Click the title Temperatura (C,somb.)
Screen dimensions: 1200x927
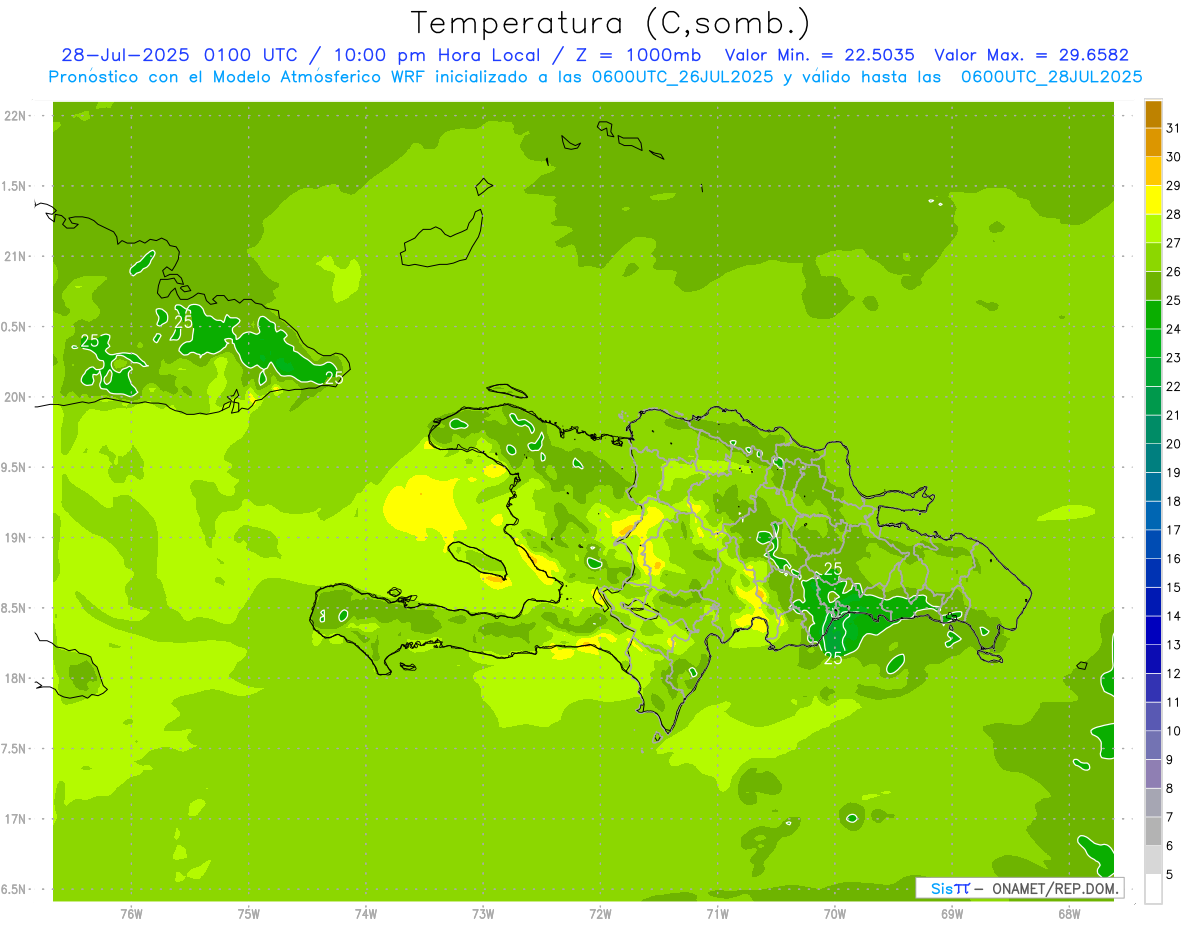[611, 23]
